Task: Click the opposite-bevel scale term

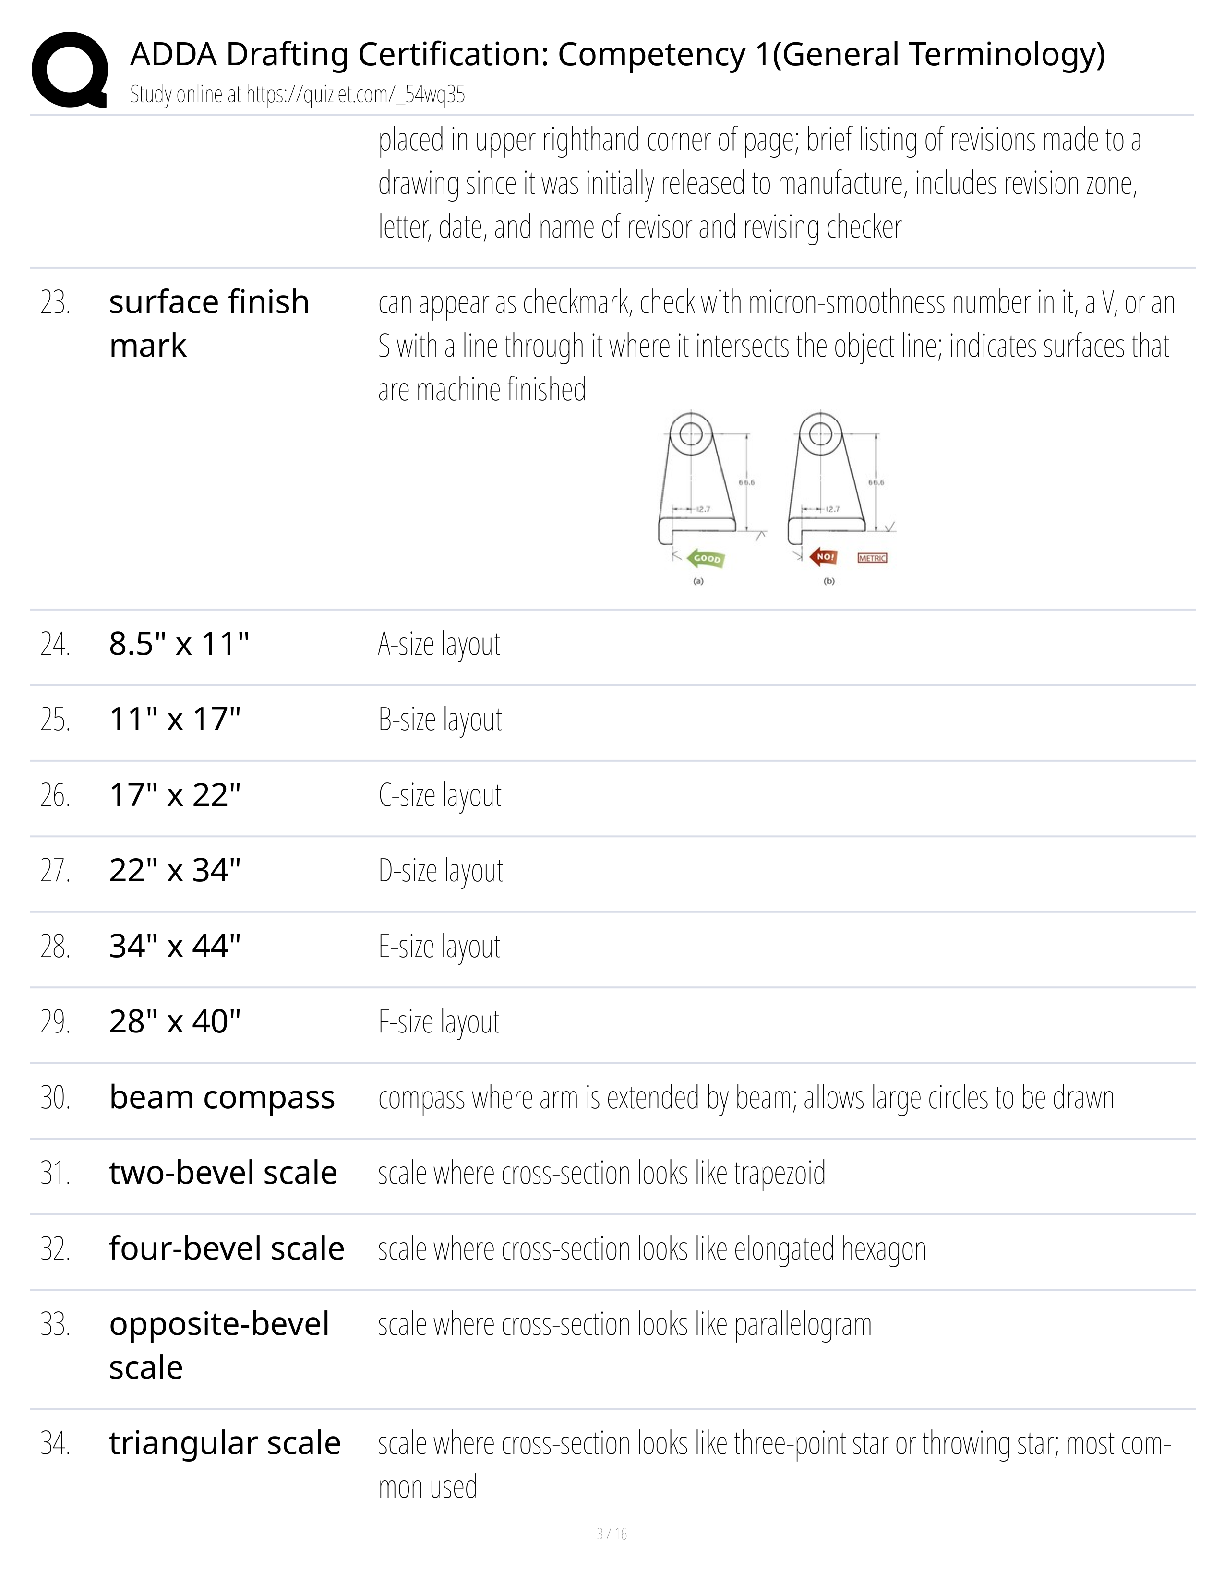Action: coord(219,1345)
